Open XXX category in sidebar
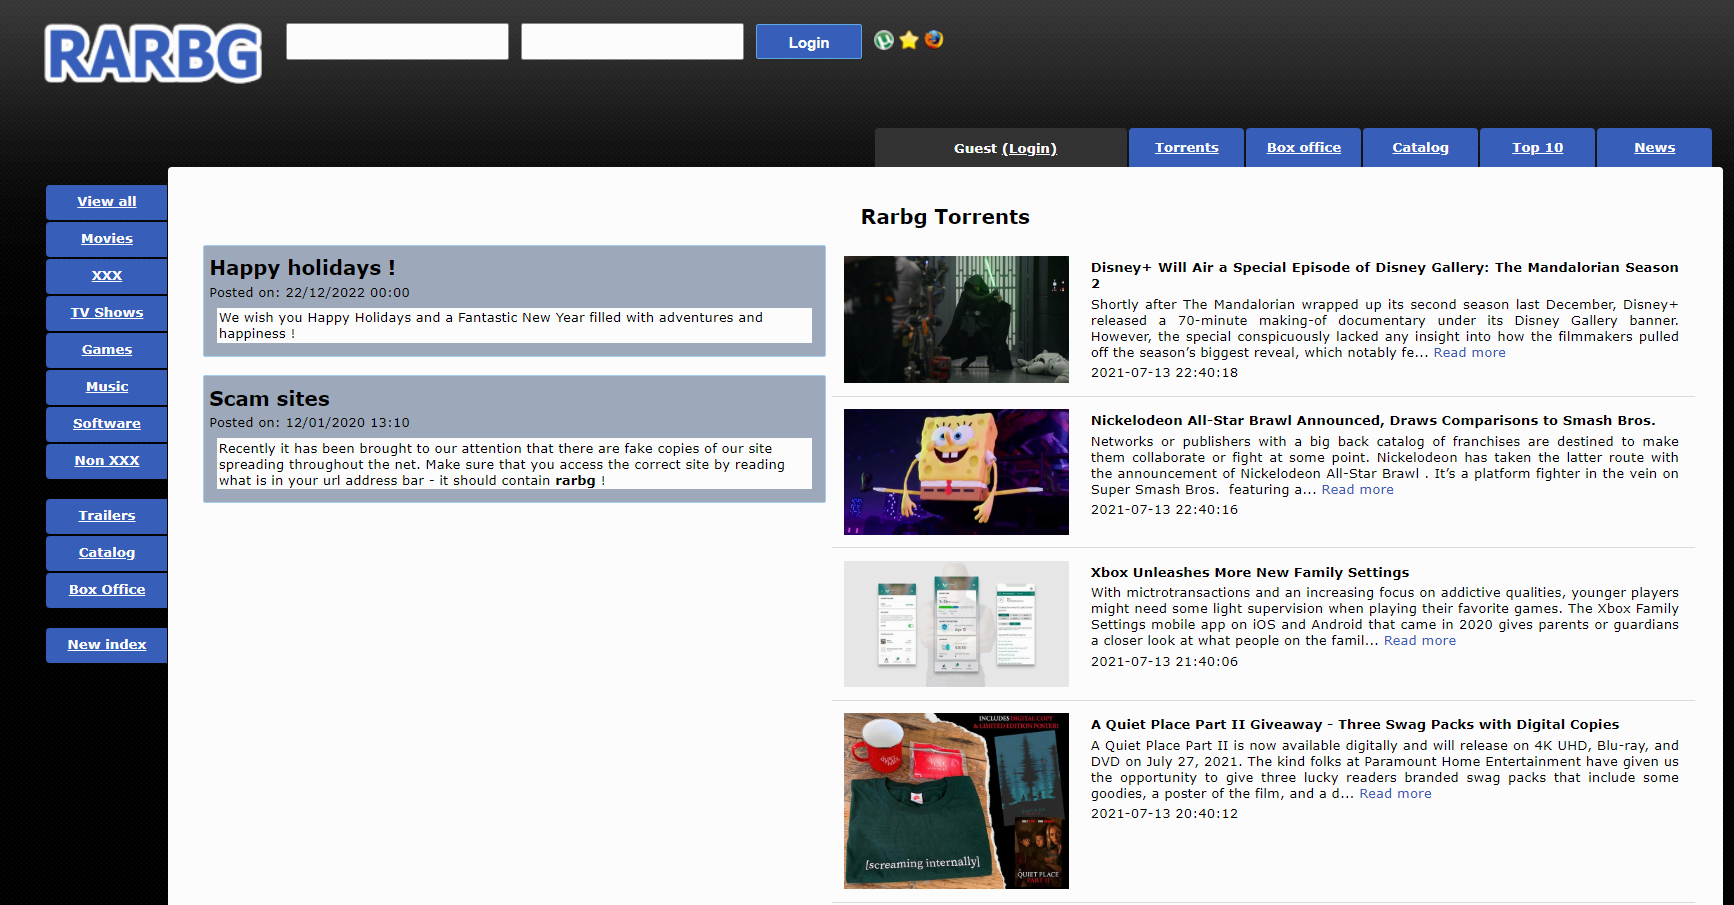This screenshot has width=1734, height=905. pos(107,275)
